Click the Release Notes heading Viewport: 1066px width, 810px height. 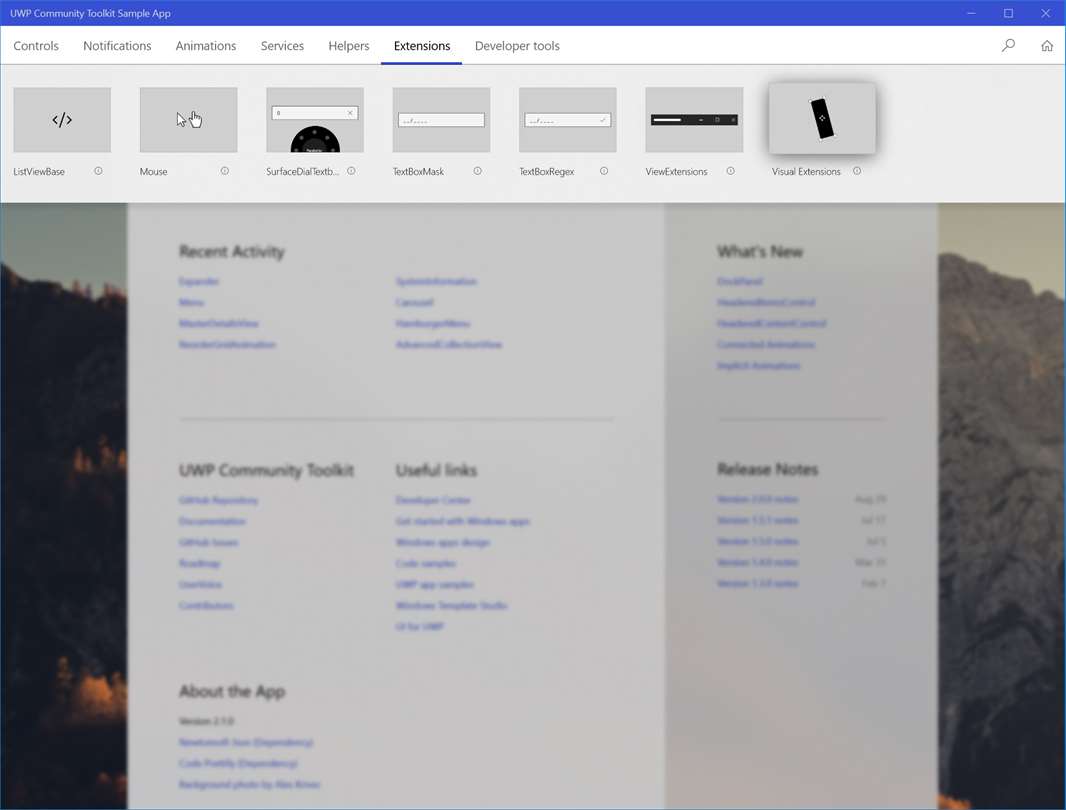[768, 469]
